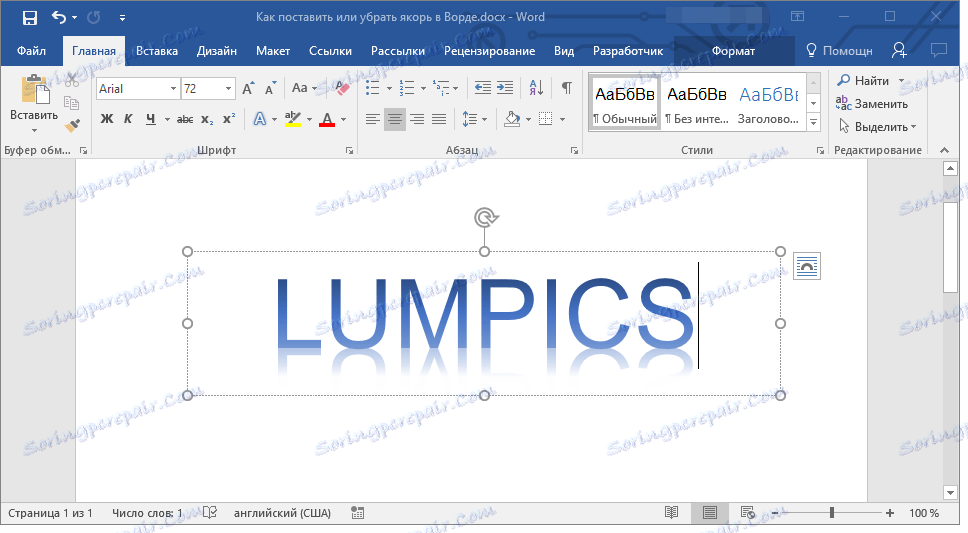Screen dimensions: 968x533
Task: Sort text with А-Я sort icon
Action: pos(536,88)
